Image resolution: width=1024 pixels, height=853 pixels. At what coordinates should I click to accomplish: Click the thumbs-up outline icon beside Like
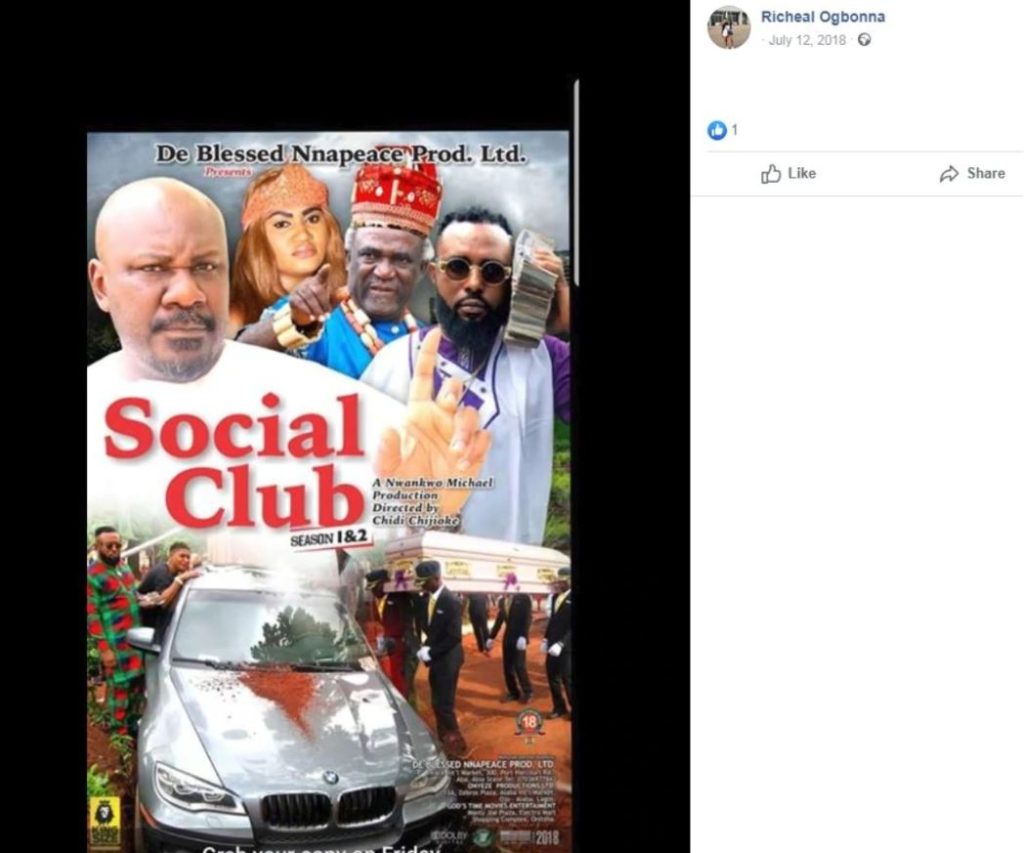[x=771, y=174]
